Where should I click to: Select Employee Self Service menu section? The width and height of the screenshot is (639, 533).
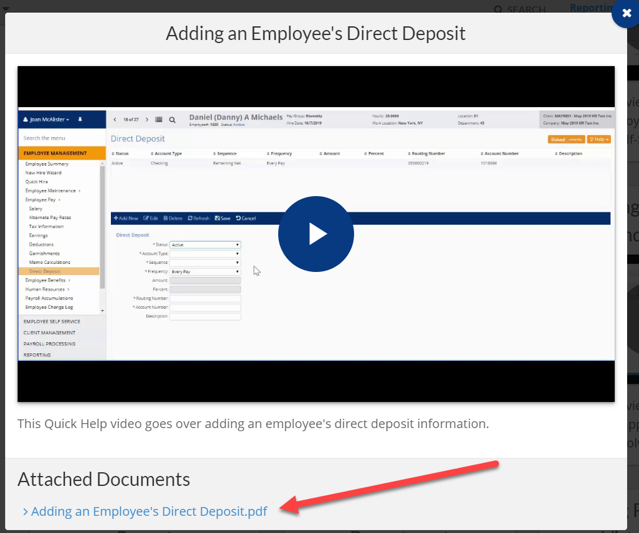[x=50, y=322]
